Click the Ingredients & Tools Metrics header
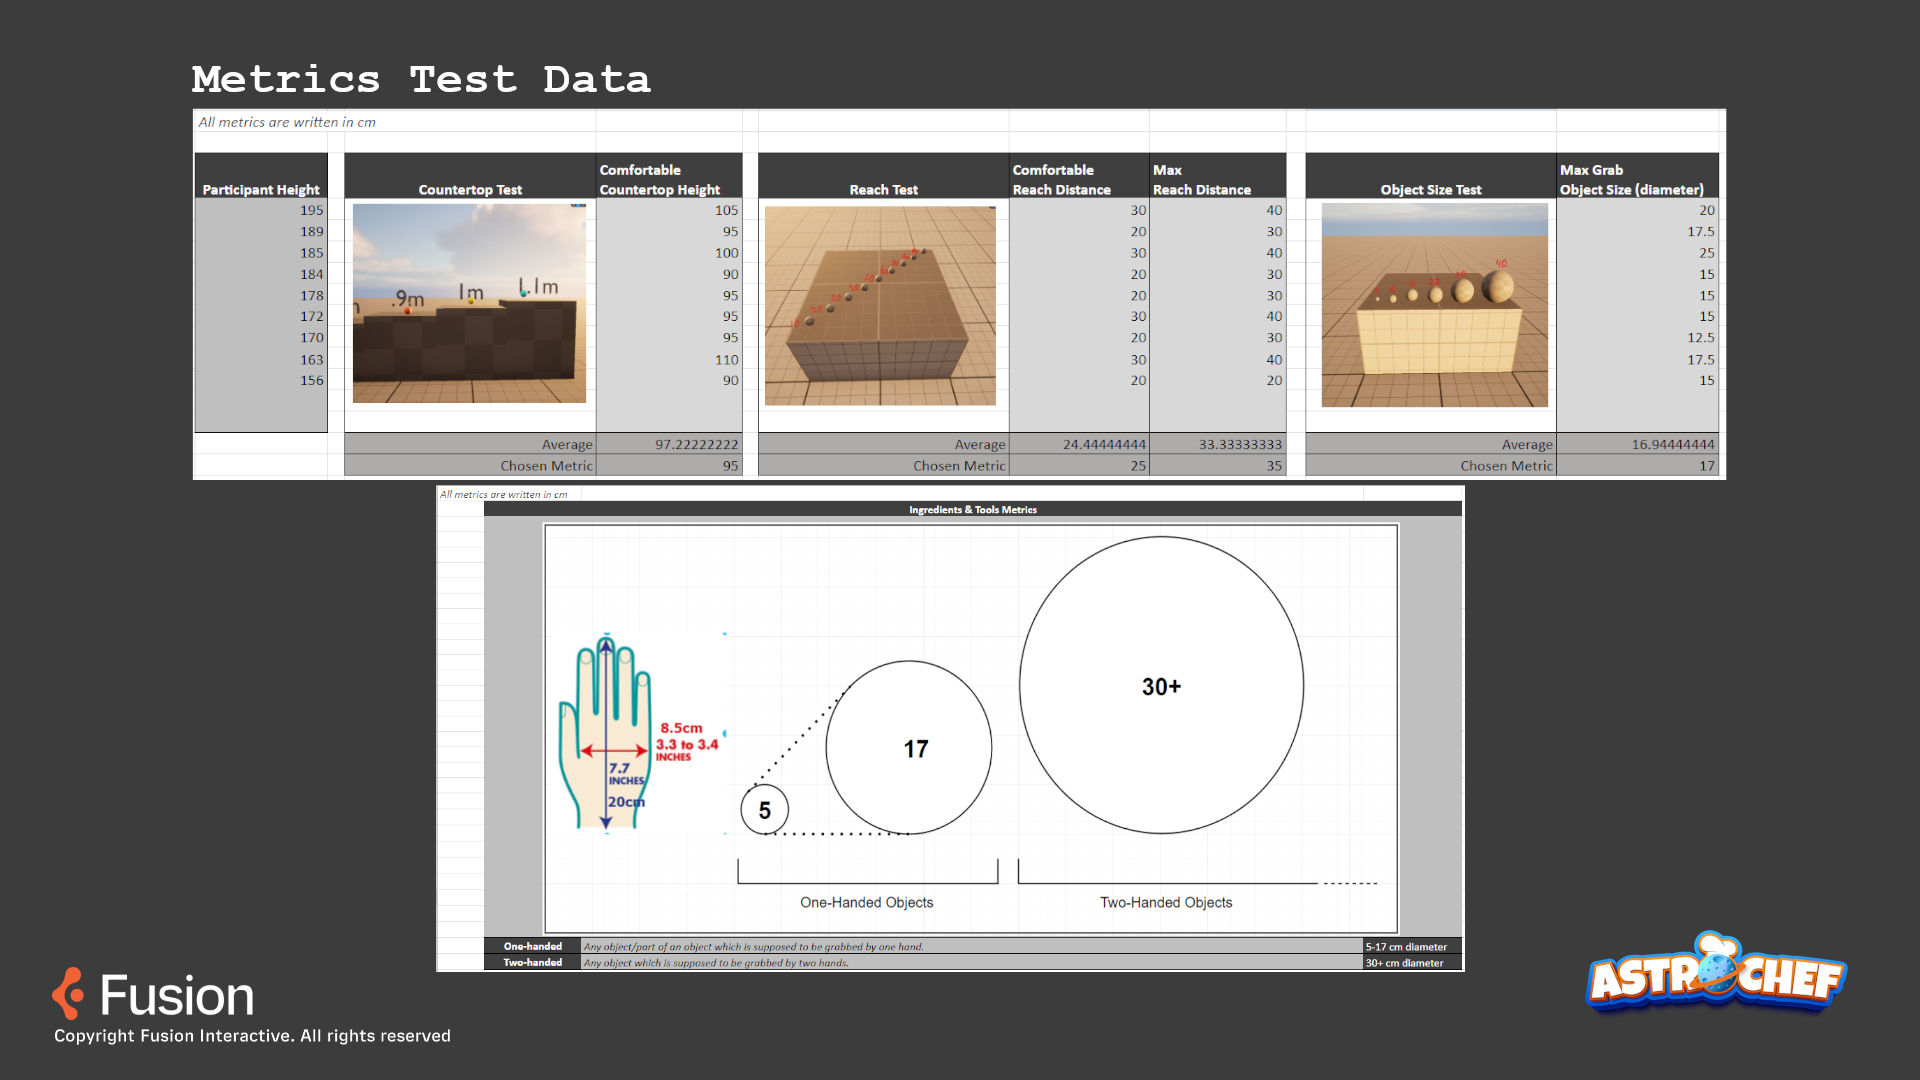The height and width of the screenshot is (1080, 1920). pos(972,510)
